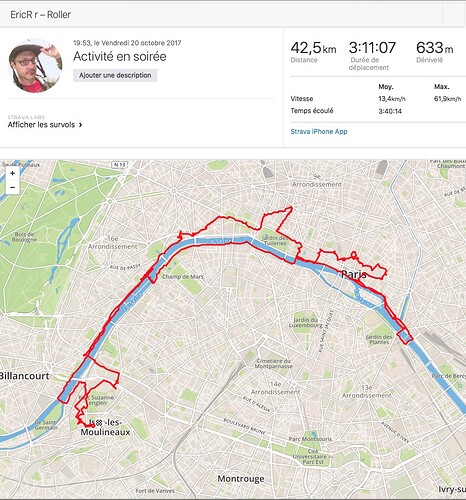Click the Activité en soirée activity title

point(120,56)
